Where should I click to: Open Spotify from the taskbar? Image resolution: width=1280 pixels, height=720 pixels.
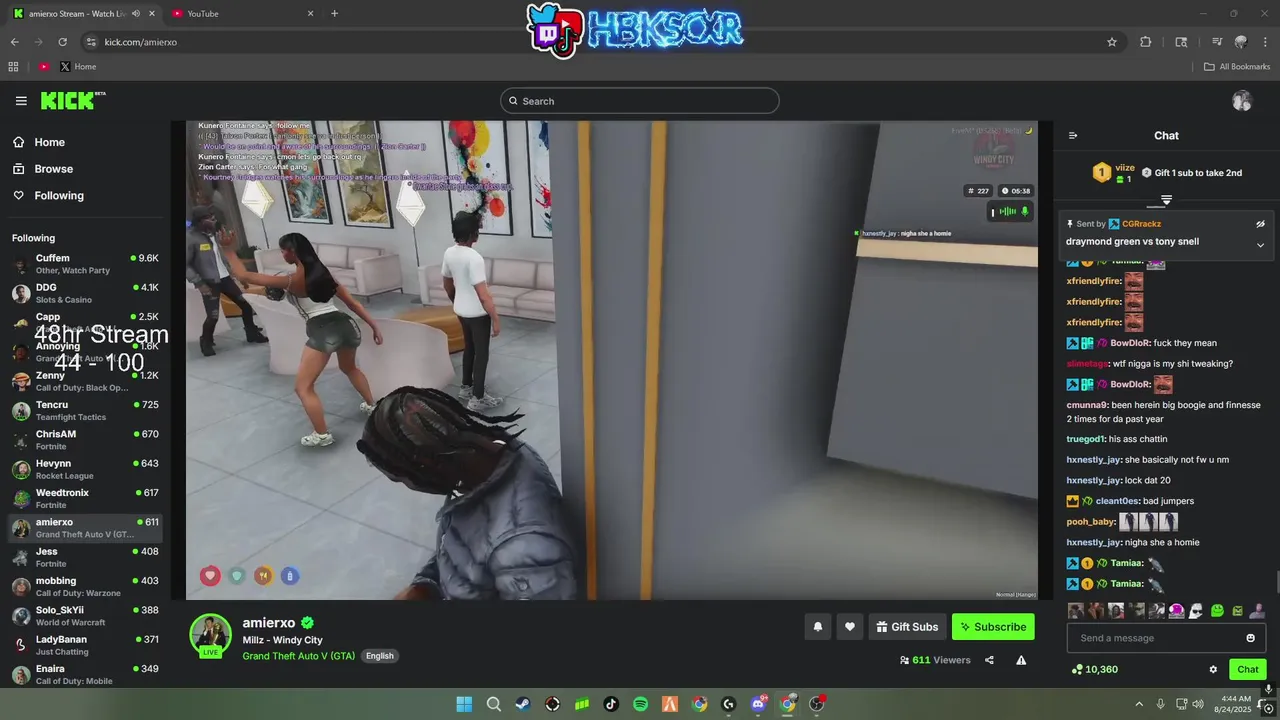pos(640,704)
